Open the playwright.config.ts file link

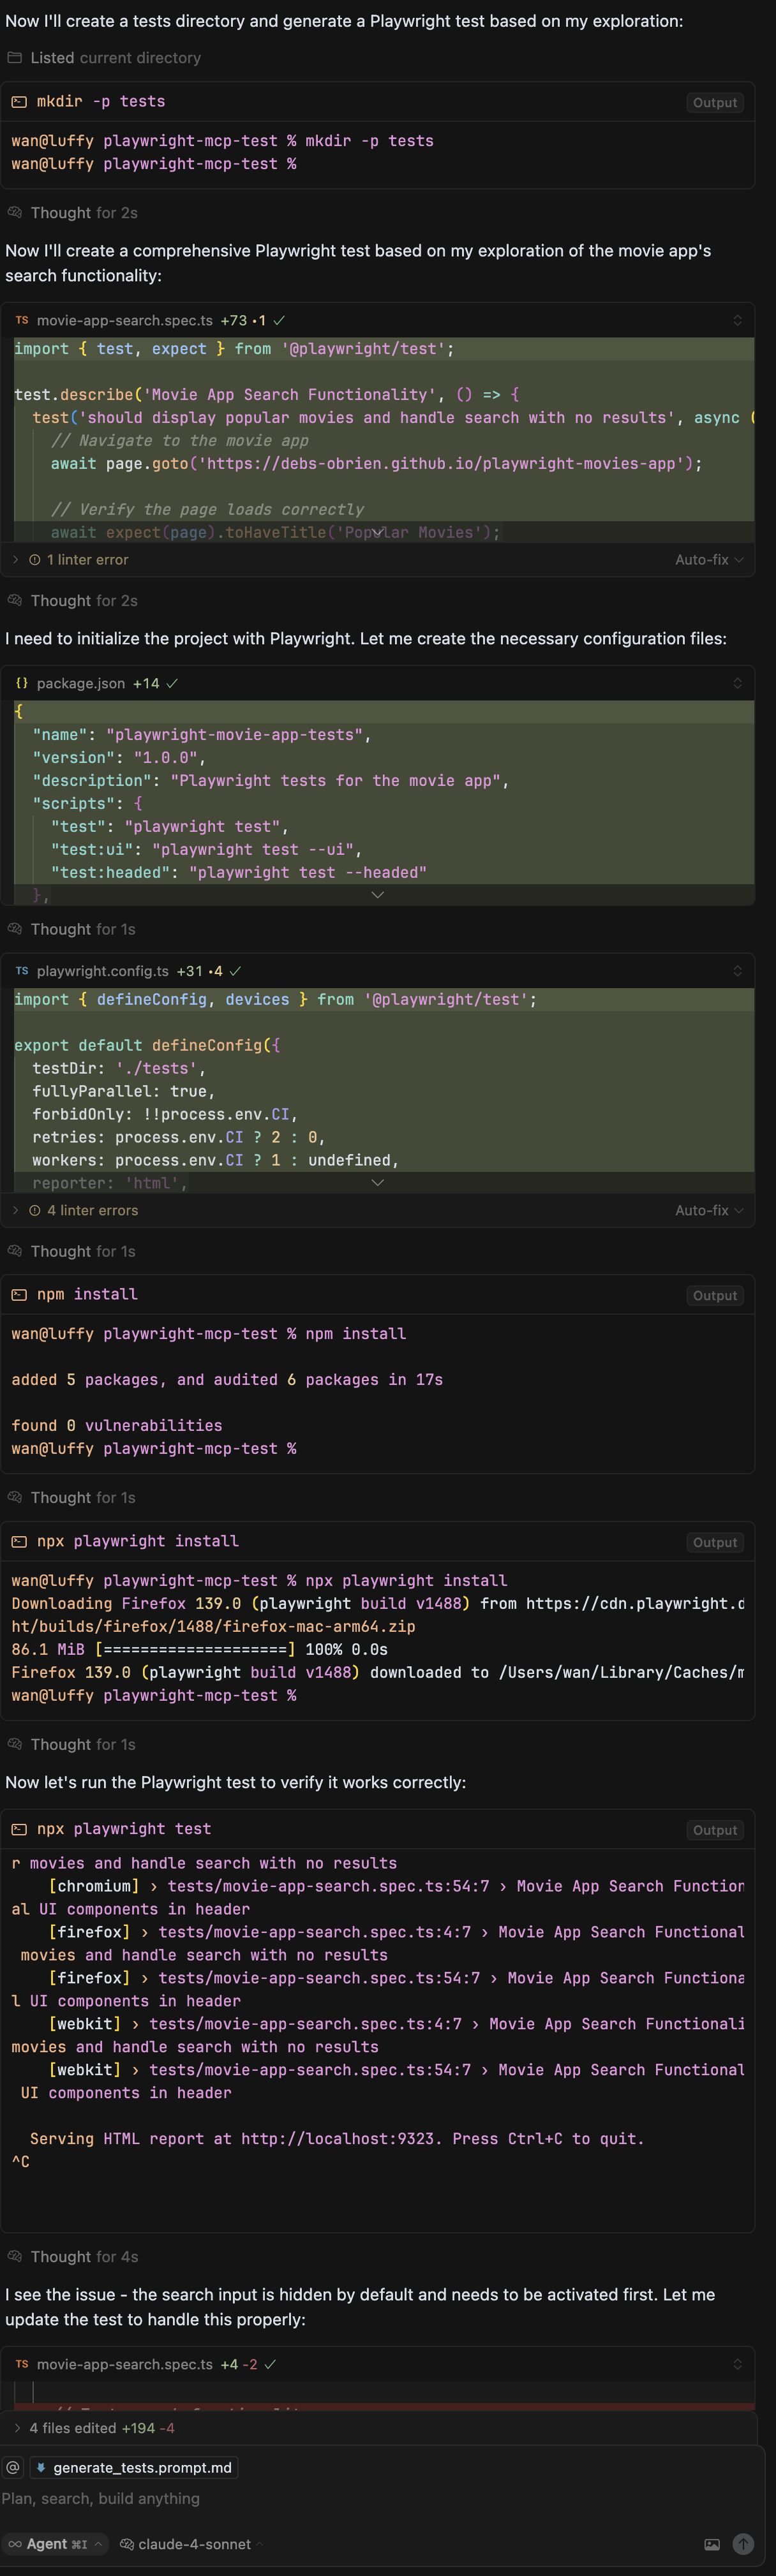(103, 971)
